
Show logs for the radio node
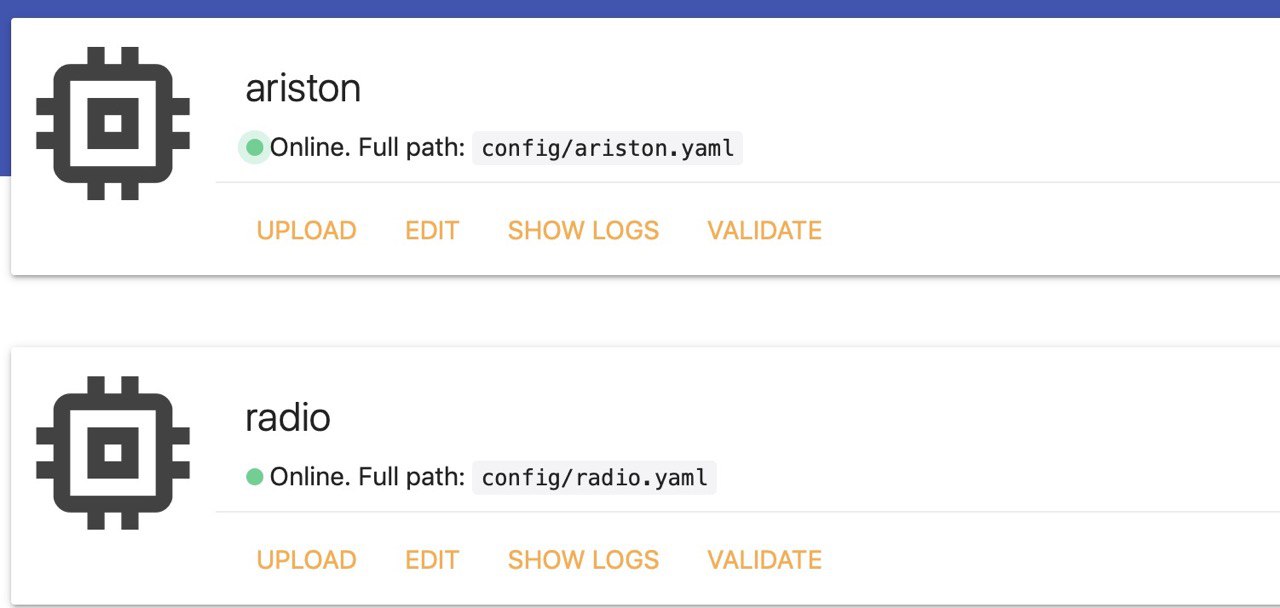583,560
